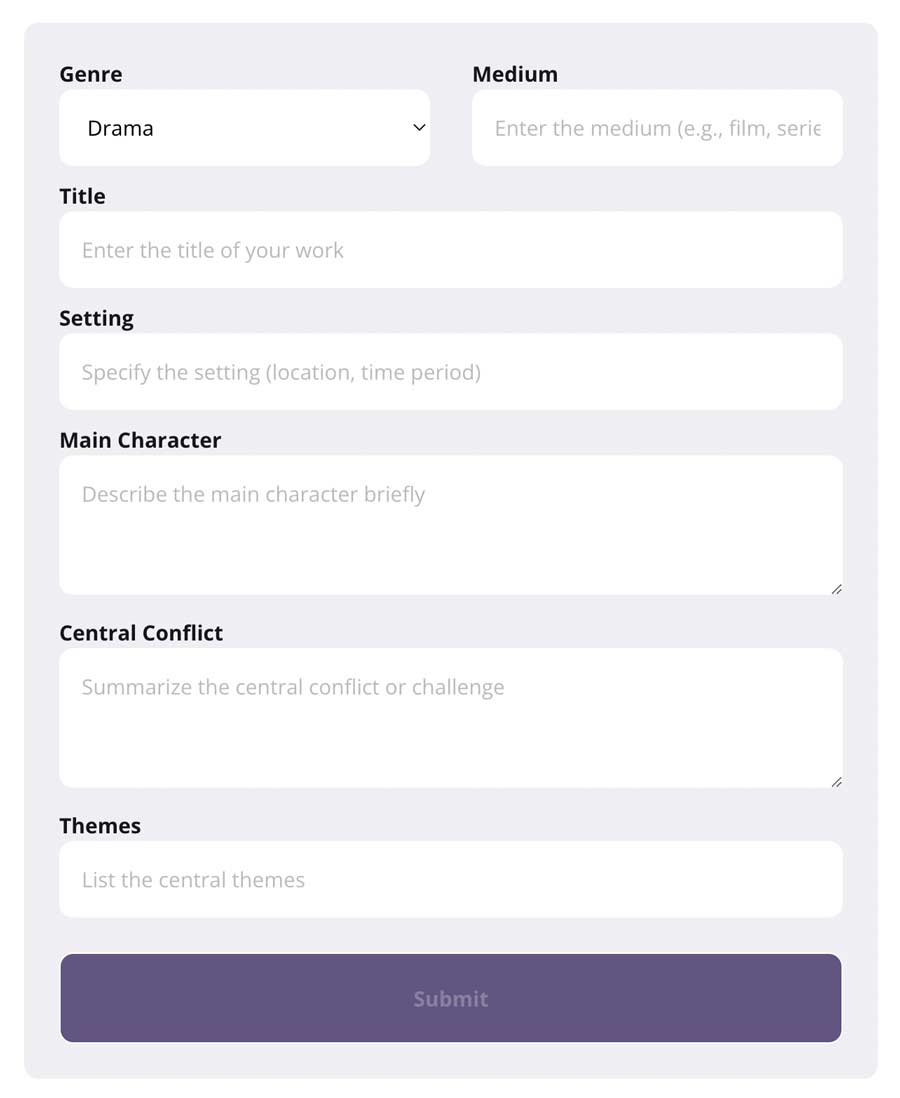The image size is (900, 1098).
Task: Click the Central Conflict textarea resize handle
Action: click(x=836, y=782)
